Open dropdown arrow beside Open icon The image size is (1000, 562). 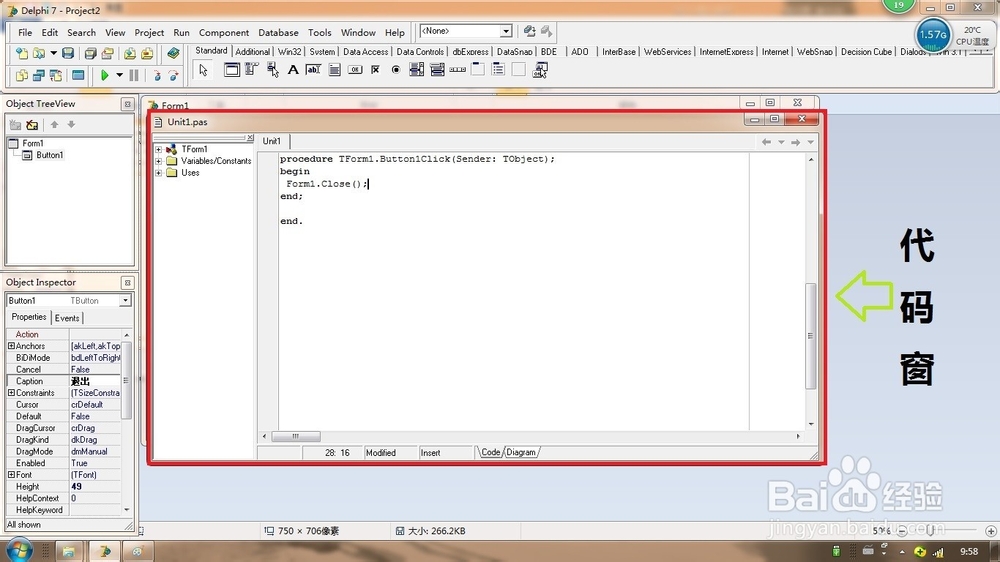click(54, 54)
